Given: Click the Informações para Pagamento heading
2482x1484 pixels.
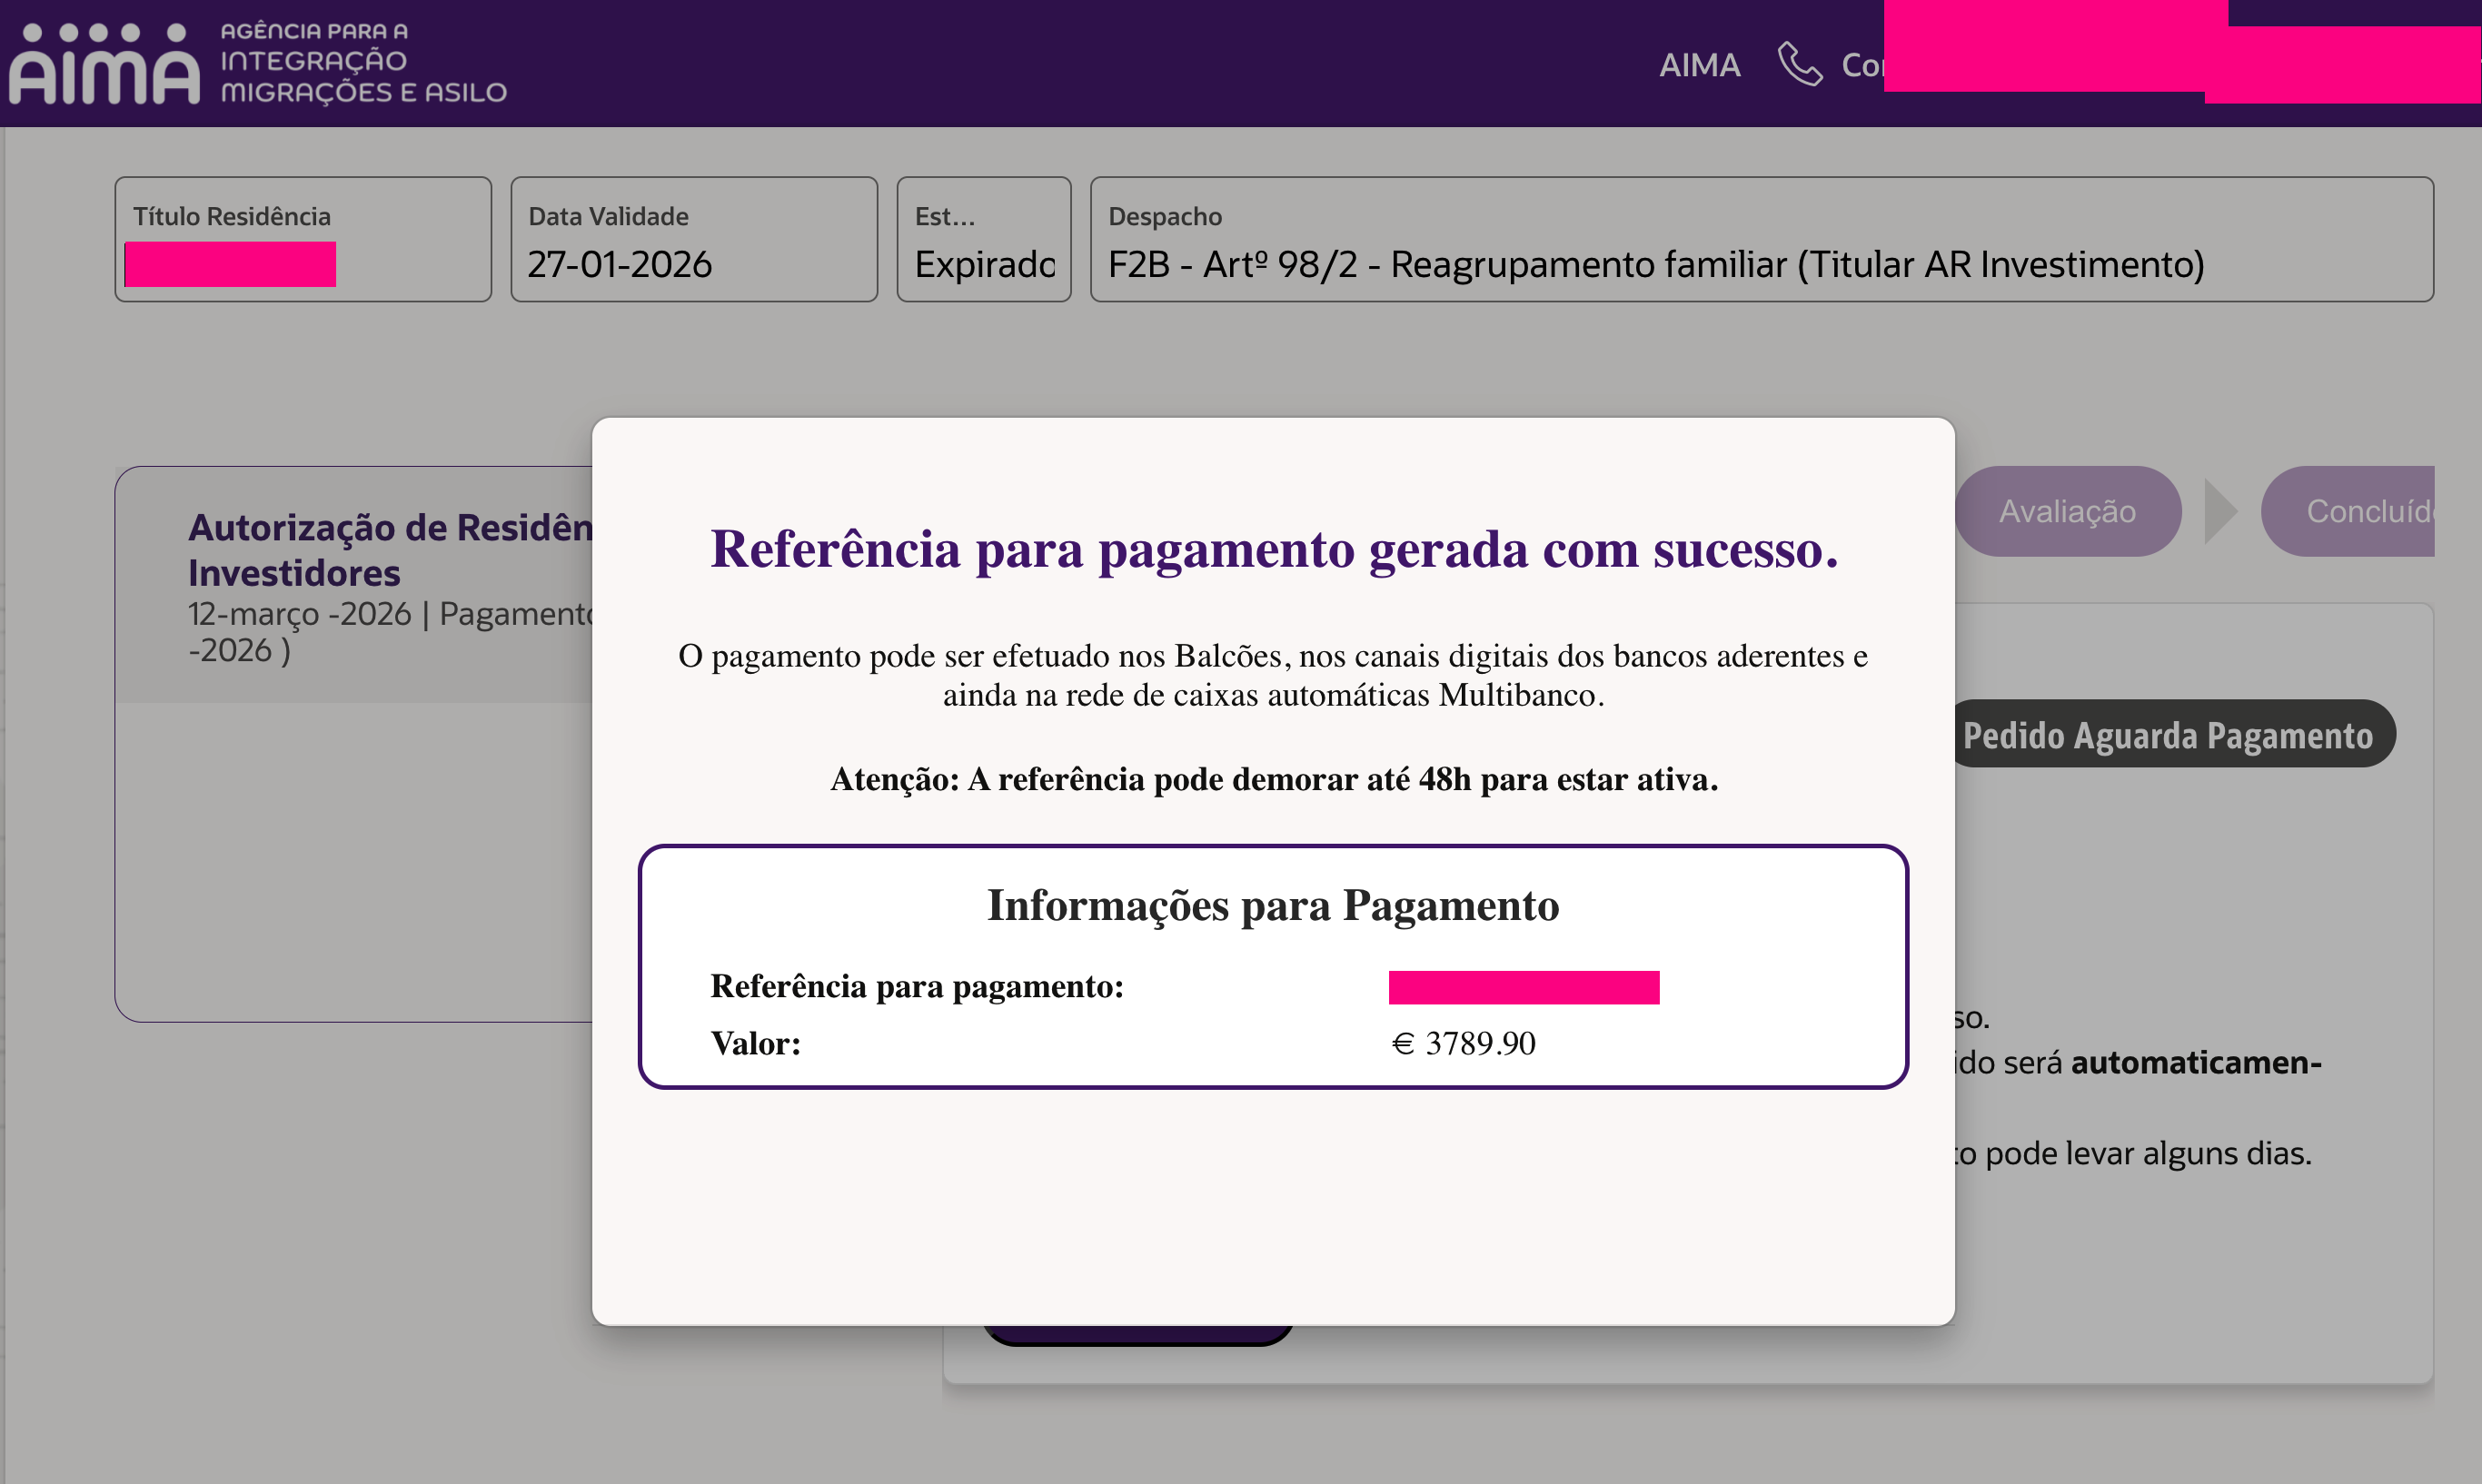Looking at the screenshot, I should (1272, 905).
